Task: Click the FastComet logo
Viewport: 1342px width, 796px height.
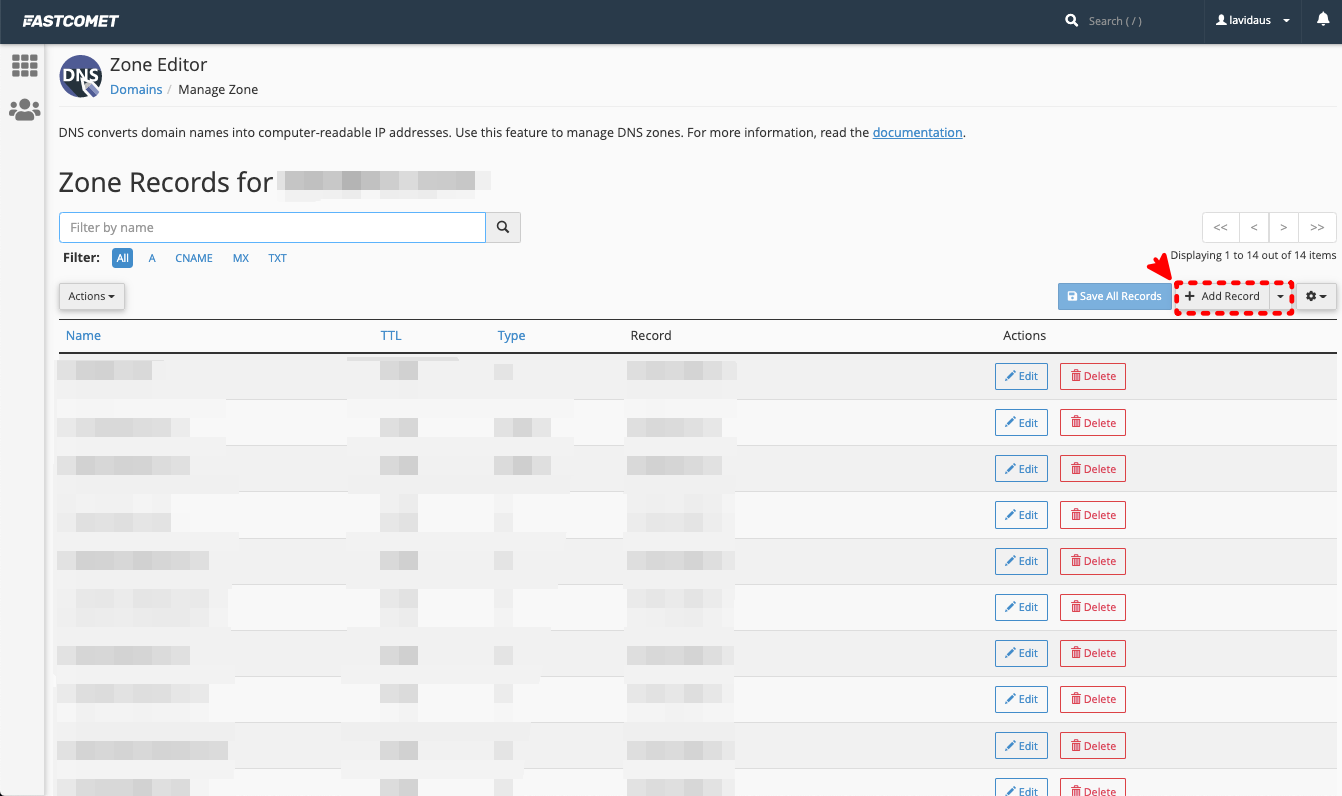Action: [71, 21]
